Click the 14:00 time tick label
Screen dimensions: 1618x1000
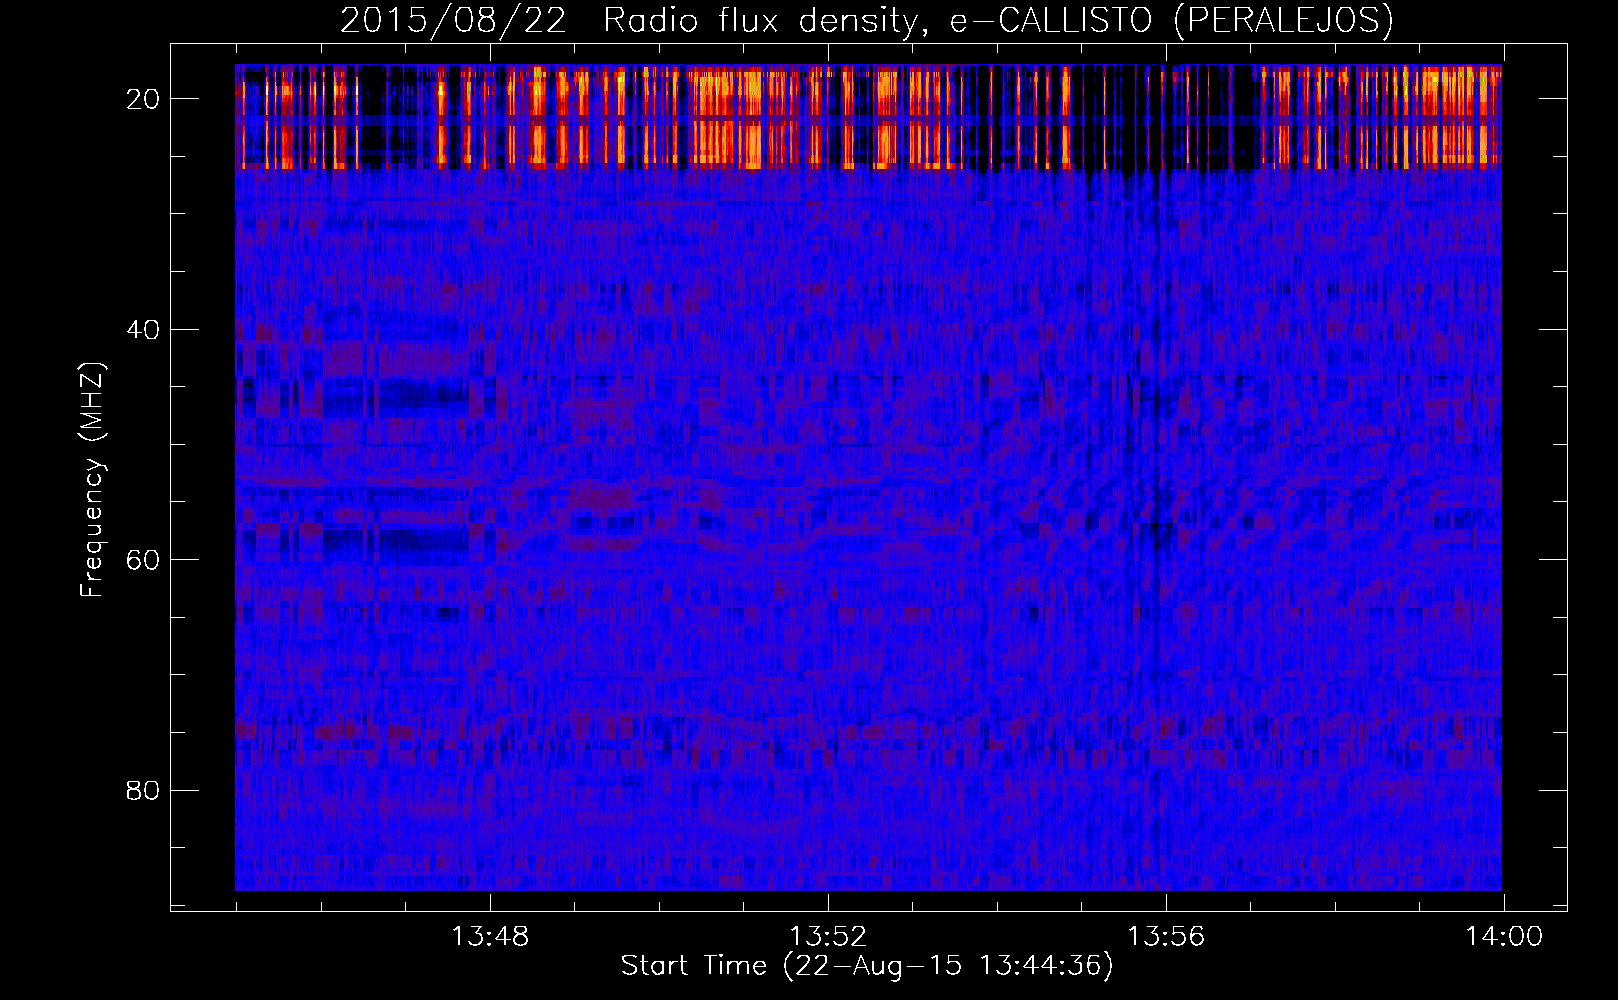tap(1504, 937)
